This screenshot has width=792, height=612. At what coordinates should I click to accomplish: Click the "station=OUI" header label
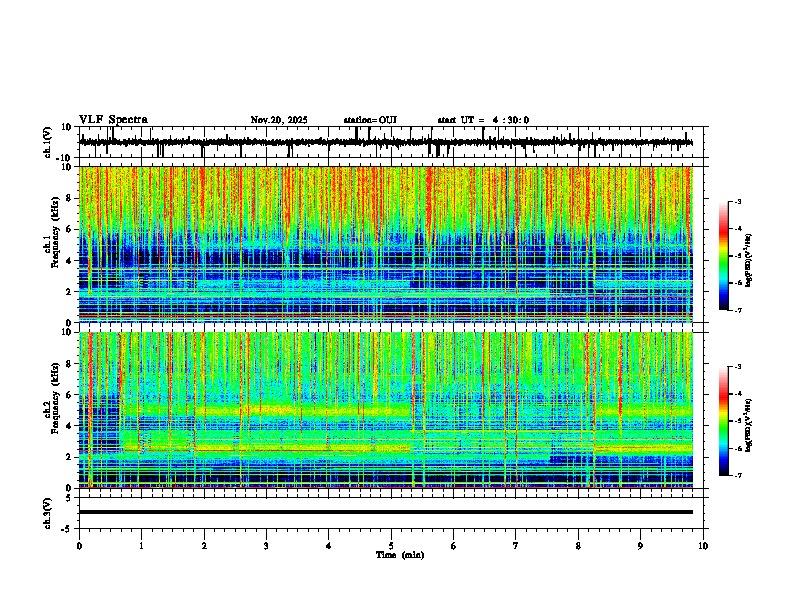[x=370, y=120]
